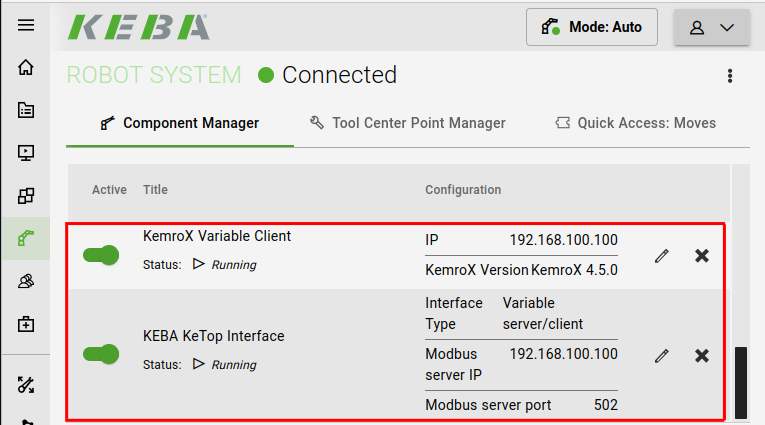Switch to Component Manager tab
This screenshot has width=765, height=425.
pyautogui.click(x=180, y=123)
